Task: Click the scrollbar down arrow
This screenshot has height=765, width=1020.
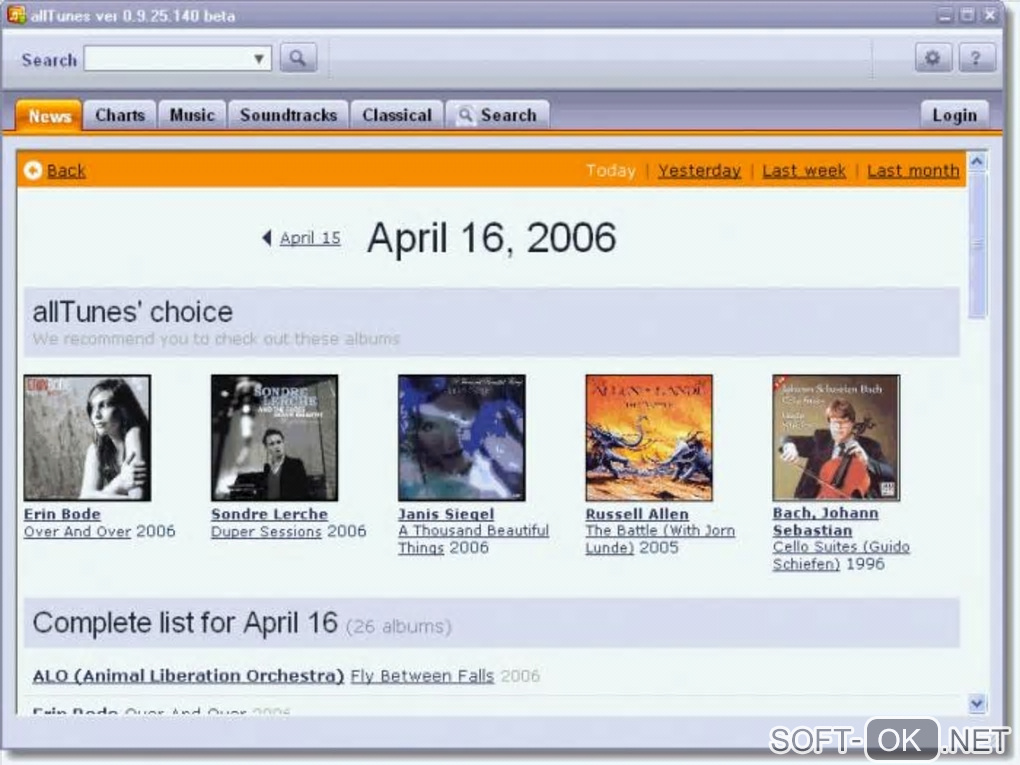Action: point(977,703)
